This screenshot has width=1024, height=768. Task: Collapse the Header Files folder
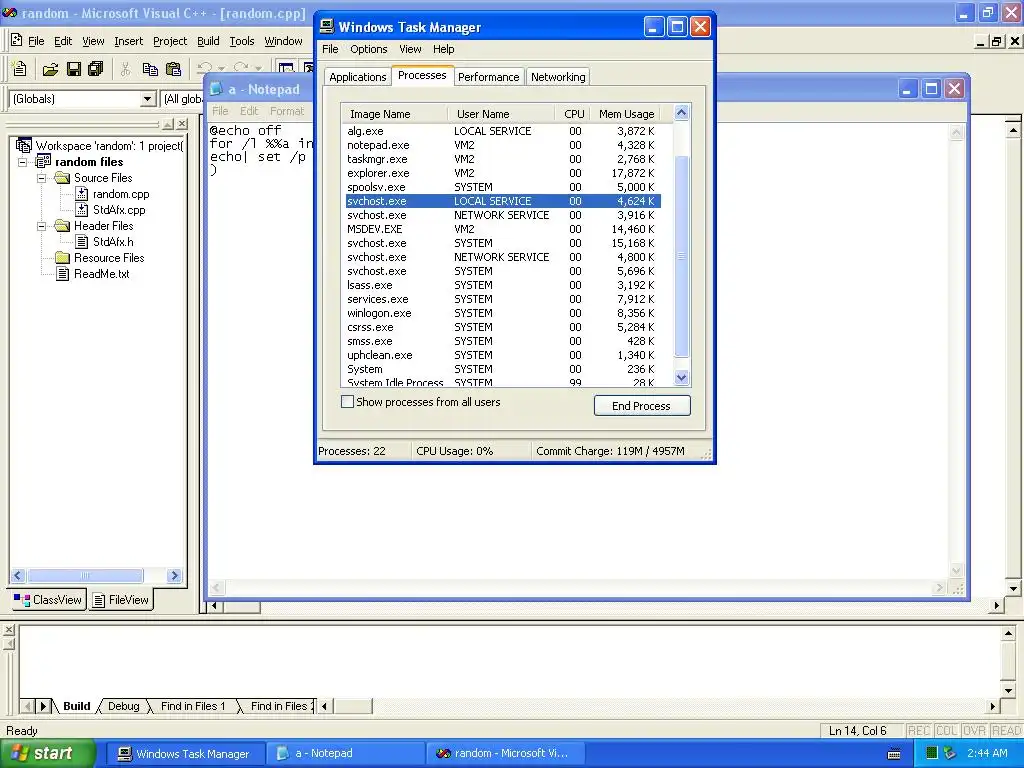pyautogui.click(x=42, y=226)
